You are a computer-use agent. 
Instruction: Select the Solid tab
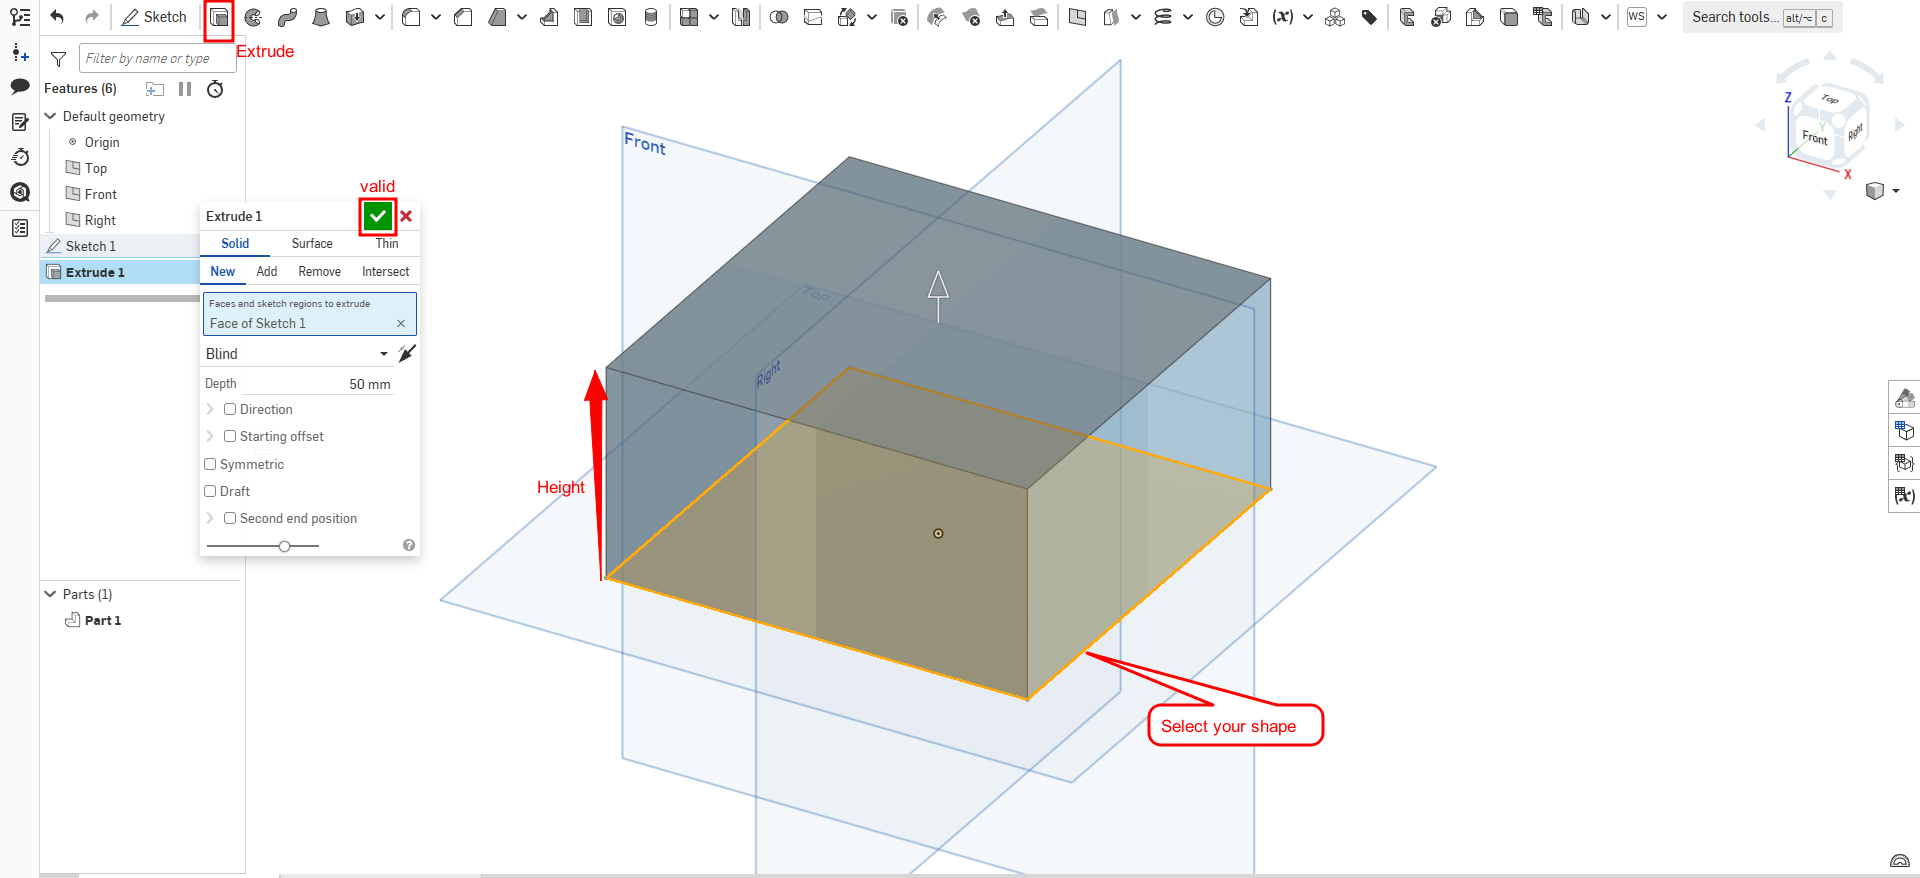point(235,243)
